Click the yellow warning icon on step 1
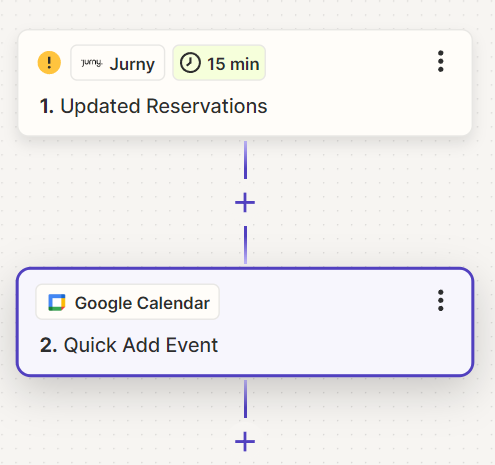 [x=49, y=62]
